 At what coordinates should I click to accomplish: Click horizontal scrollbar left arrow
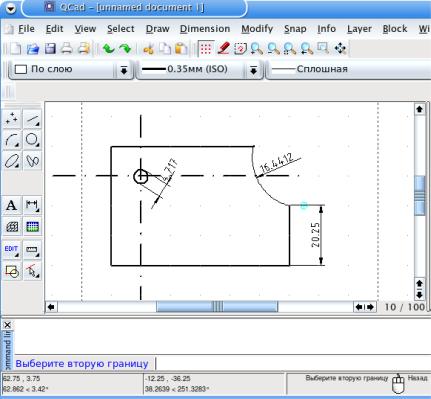coord(51,307)
